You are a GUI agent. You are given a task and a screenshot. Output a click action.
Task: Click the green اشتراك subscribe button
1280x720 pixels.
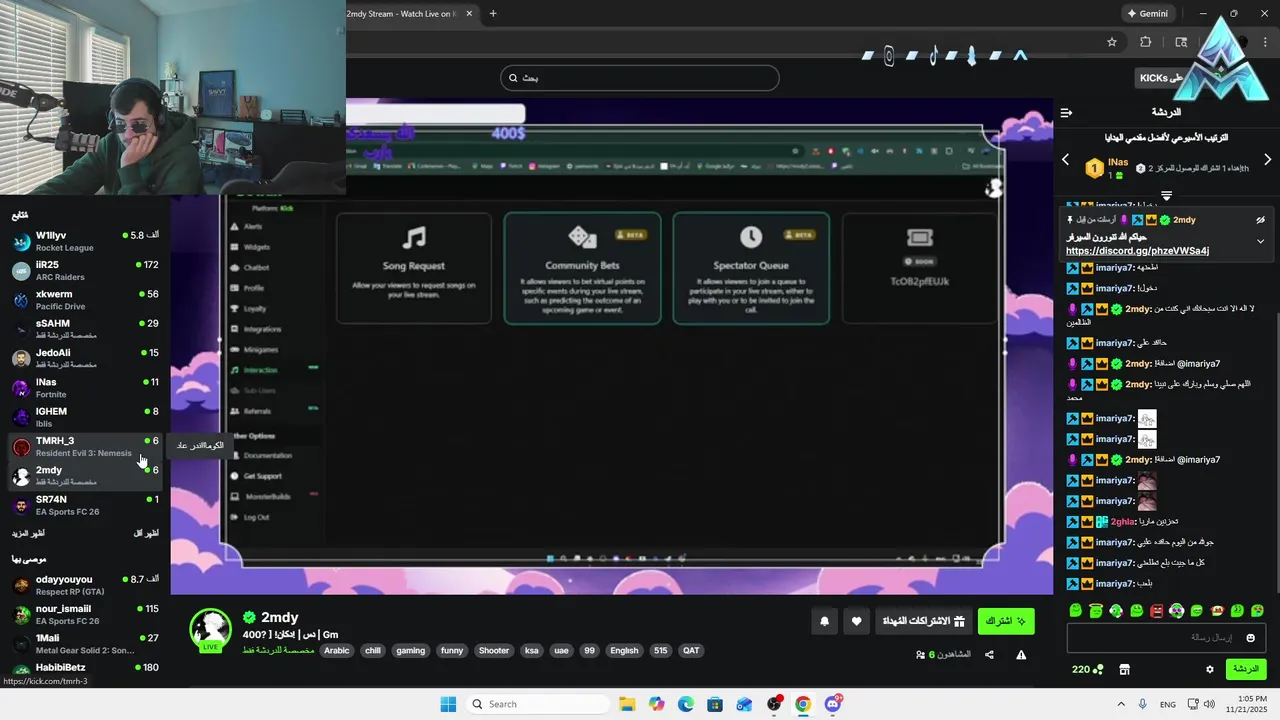pos(1006,621)
